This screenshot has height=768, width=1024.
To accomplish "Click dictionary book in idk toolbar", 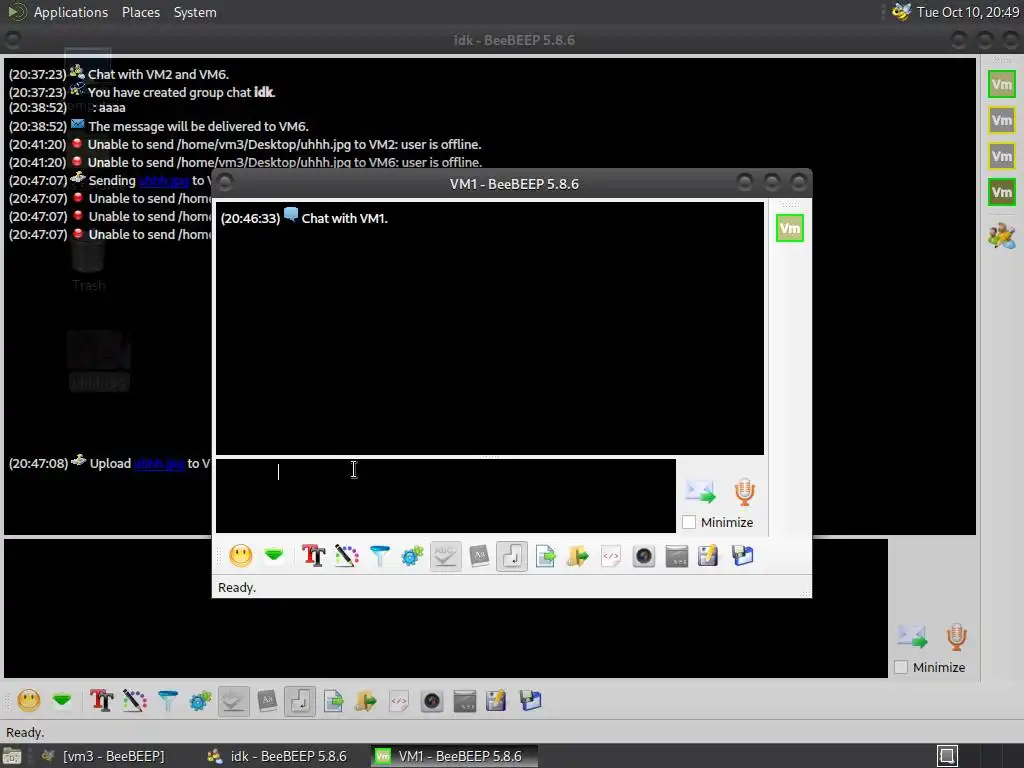I will [x=267, y=701].
